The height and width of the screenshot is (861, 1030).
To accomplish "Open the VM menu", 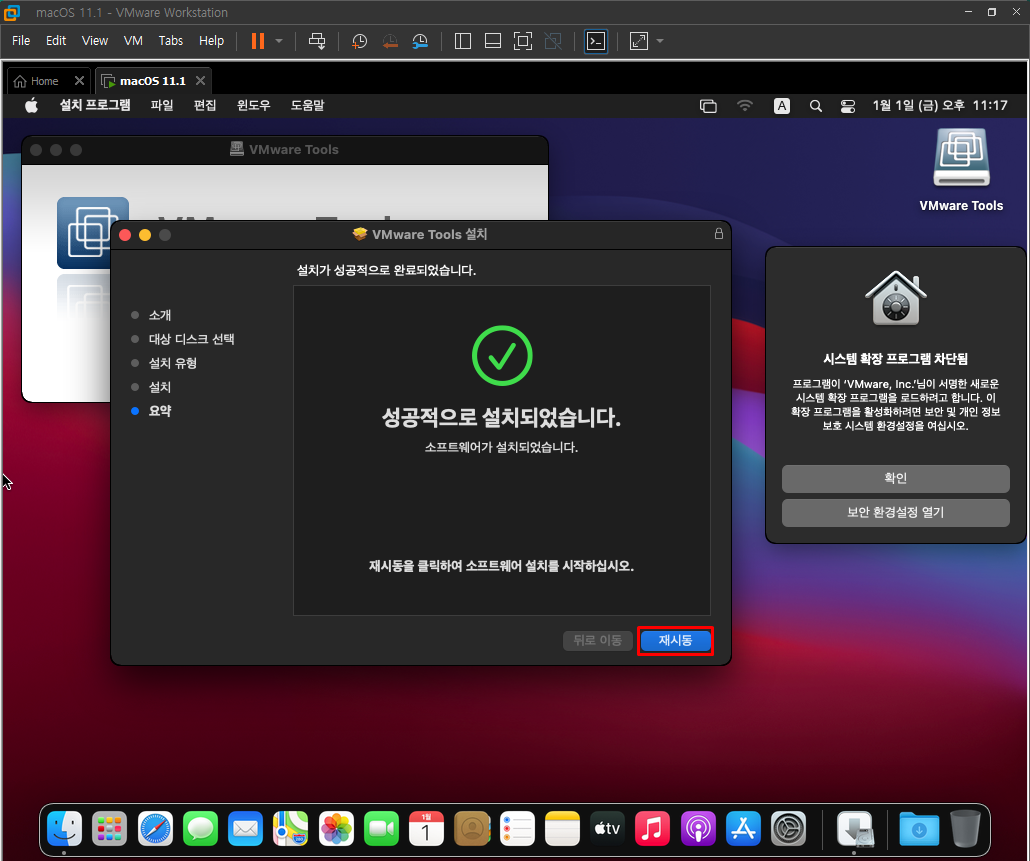I will tap(133, 41).
